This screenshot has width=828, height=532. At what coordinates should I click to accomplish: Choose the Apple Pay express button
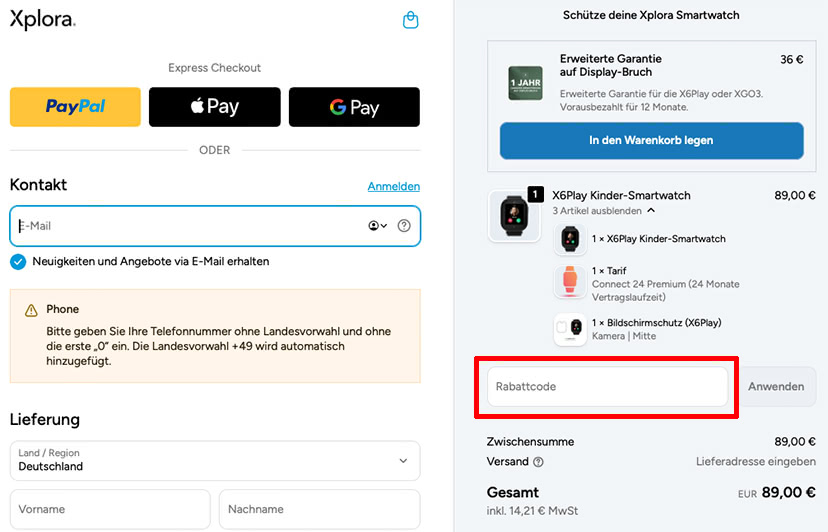(214, 107)
